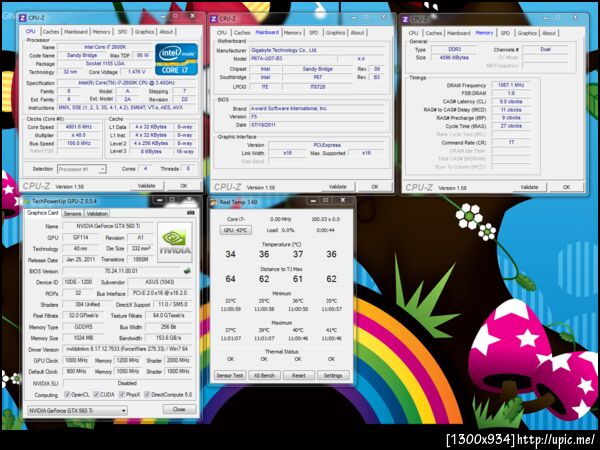This screenshot has height=450, width=600.
Task: Click OK in the Mainboard CPU-Z window
Action: click(x=375, y=187)
